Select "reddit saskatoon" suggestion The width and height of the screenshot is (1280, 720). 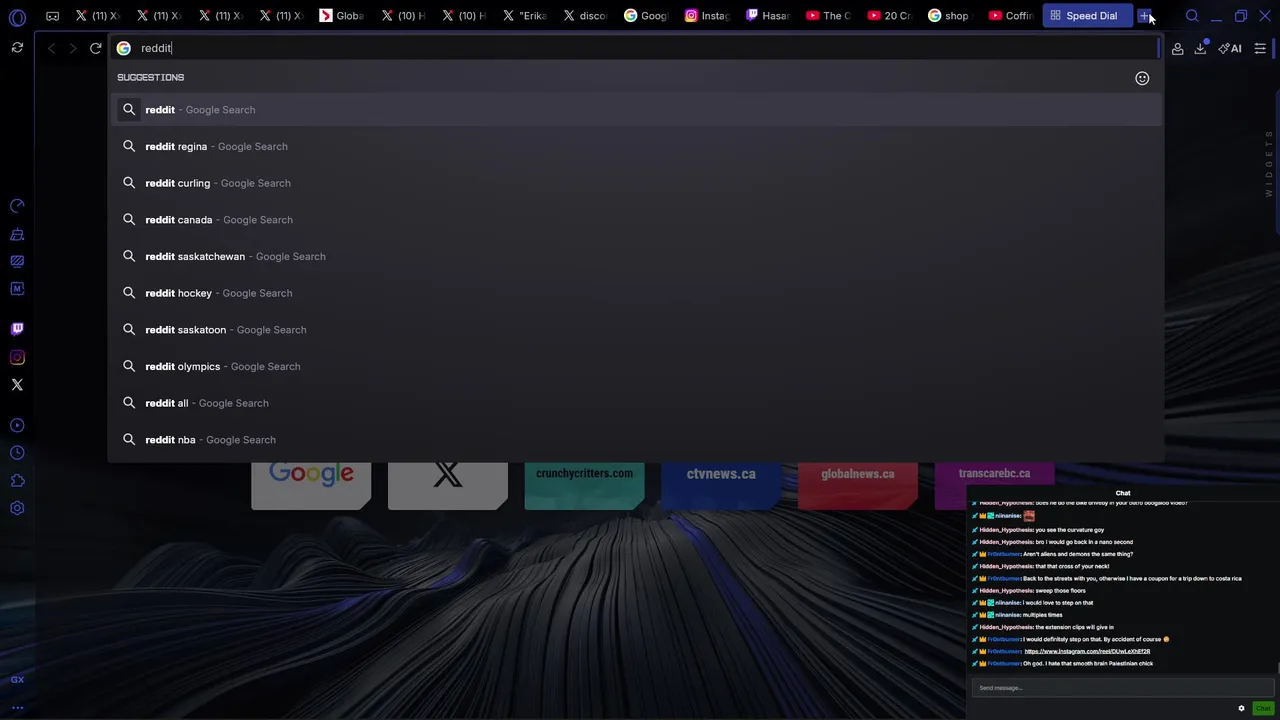[x=636, y=330]
